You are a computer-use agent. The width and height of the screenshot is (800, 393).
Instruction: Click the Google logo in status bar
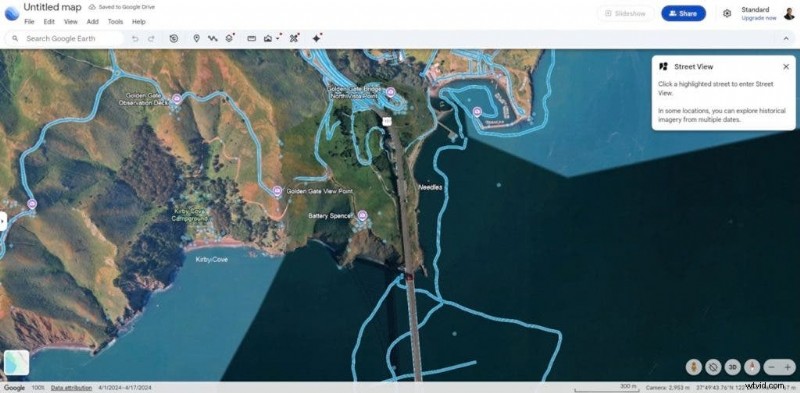14,388
